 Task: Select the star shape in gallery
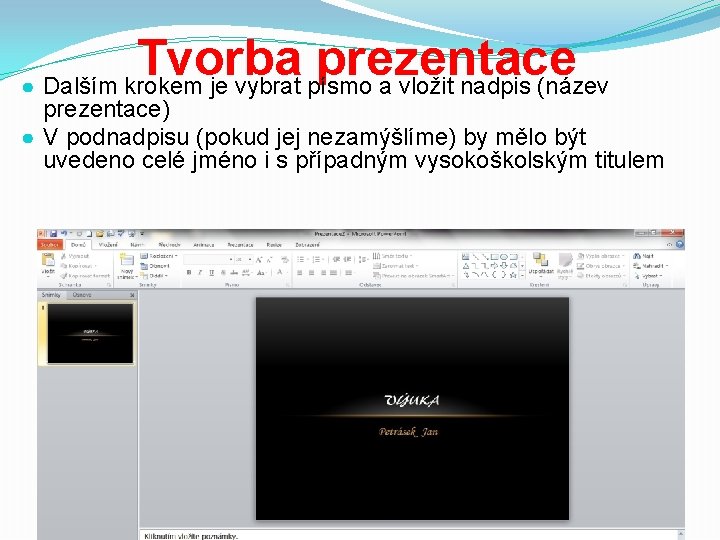click(513, 275)
